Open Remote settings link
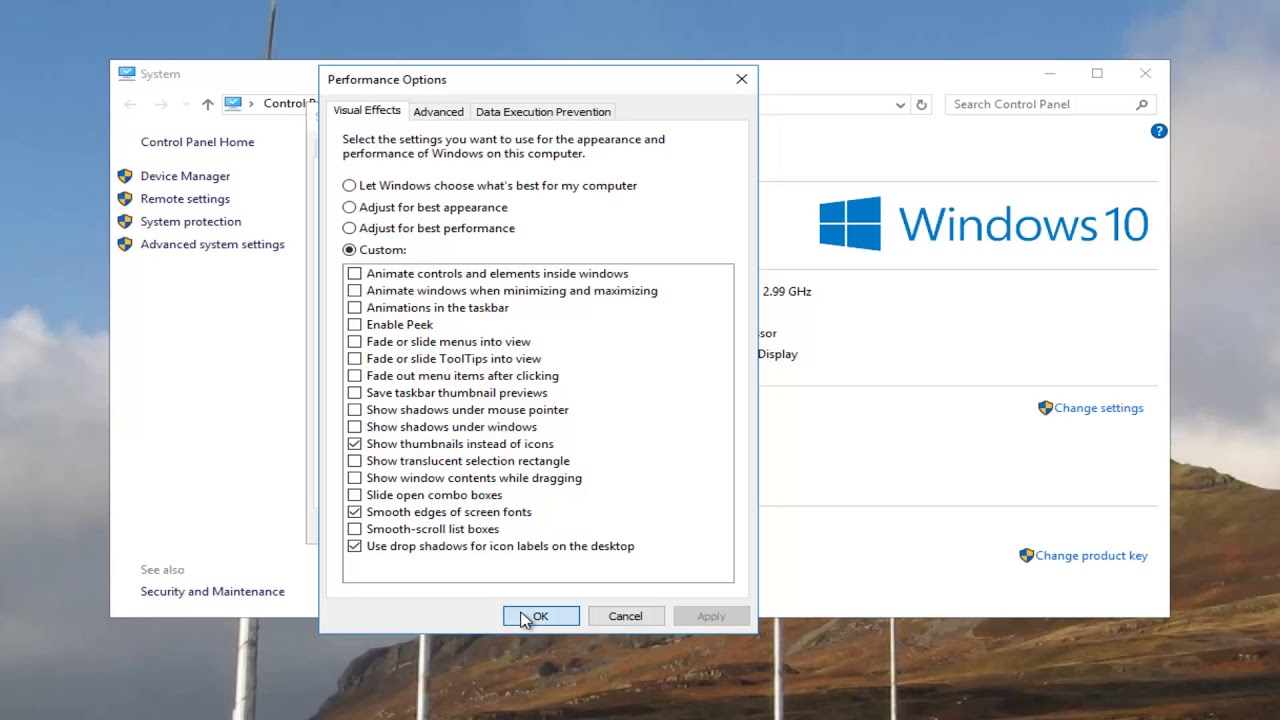This screenshot has width=1280, height=720. point(185,199)
